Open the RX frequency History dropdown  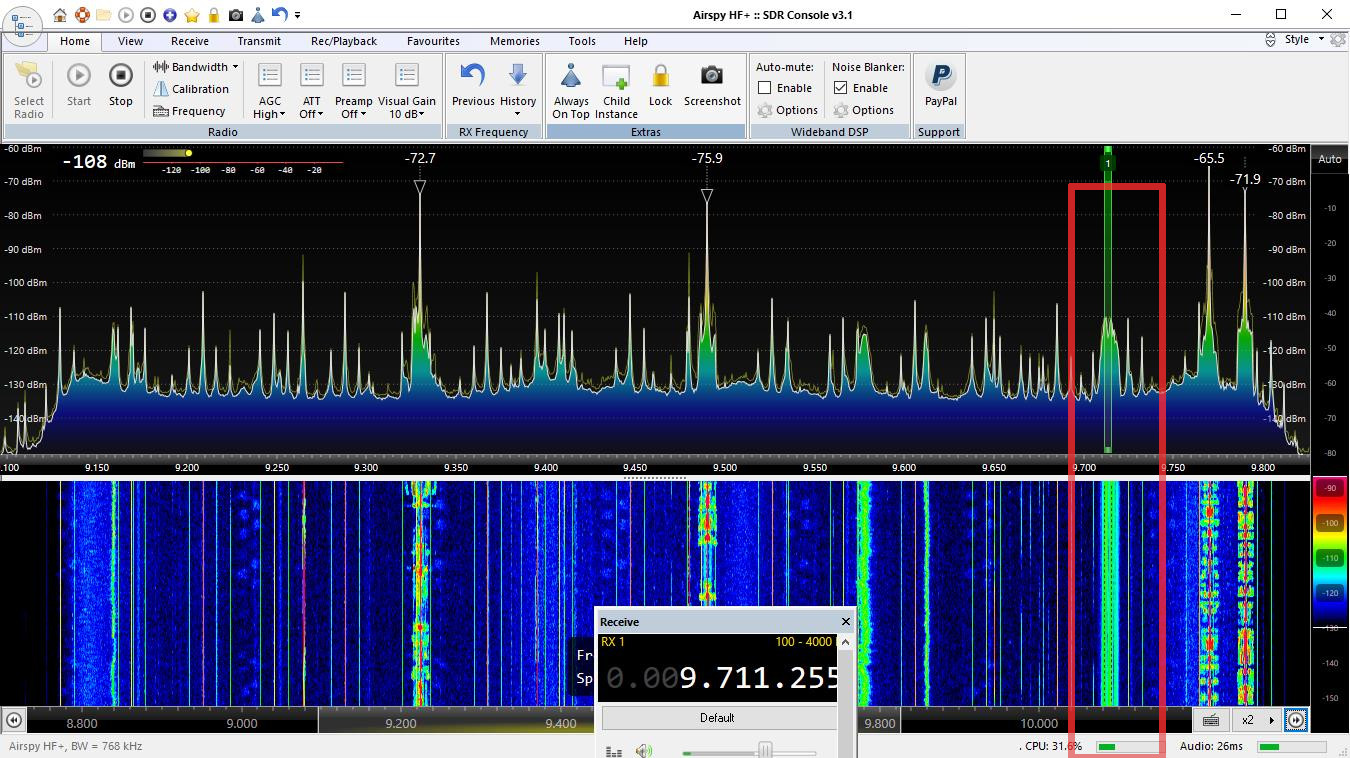click(x=518, y=90)
